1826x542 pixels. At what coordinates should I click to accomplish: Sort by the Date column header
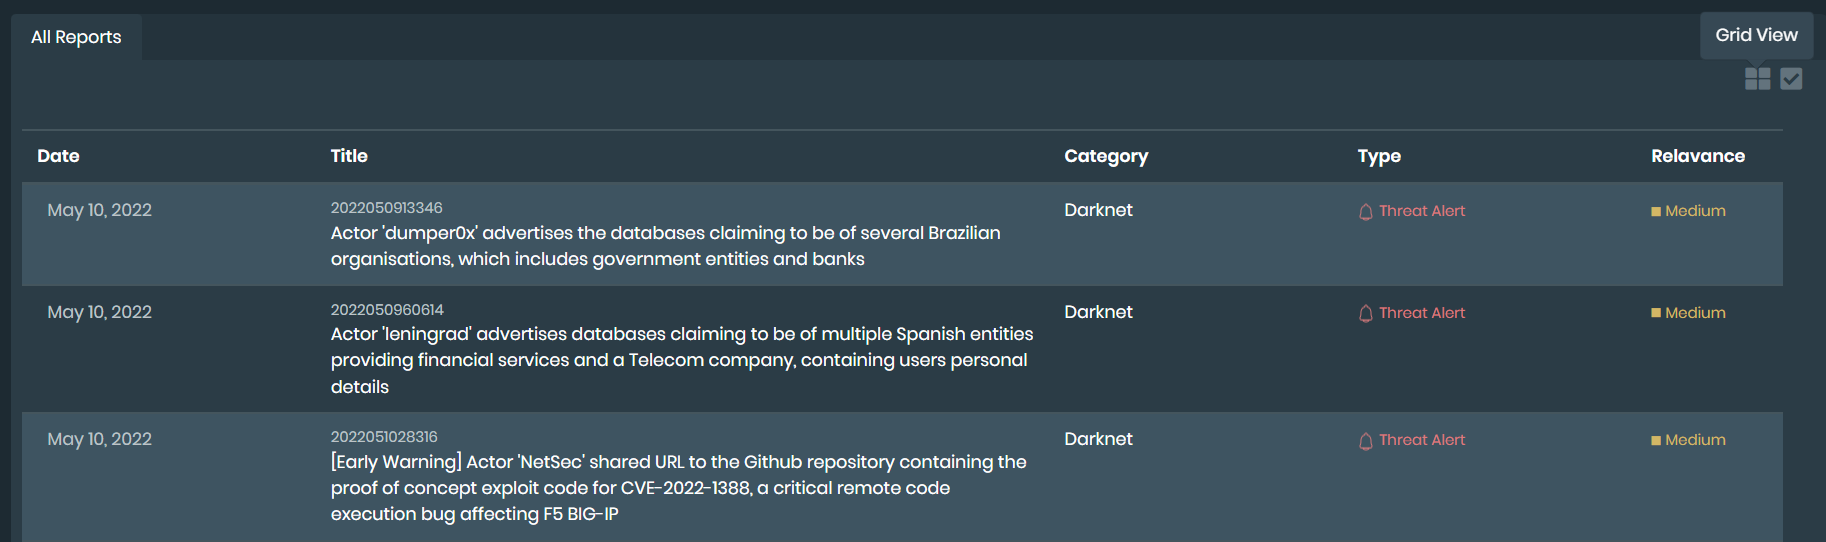click(x=58, y=156)
